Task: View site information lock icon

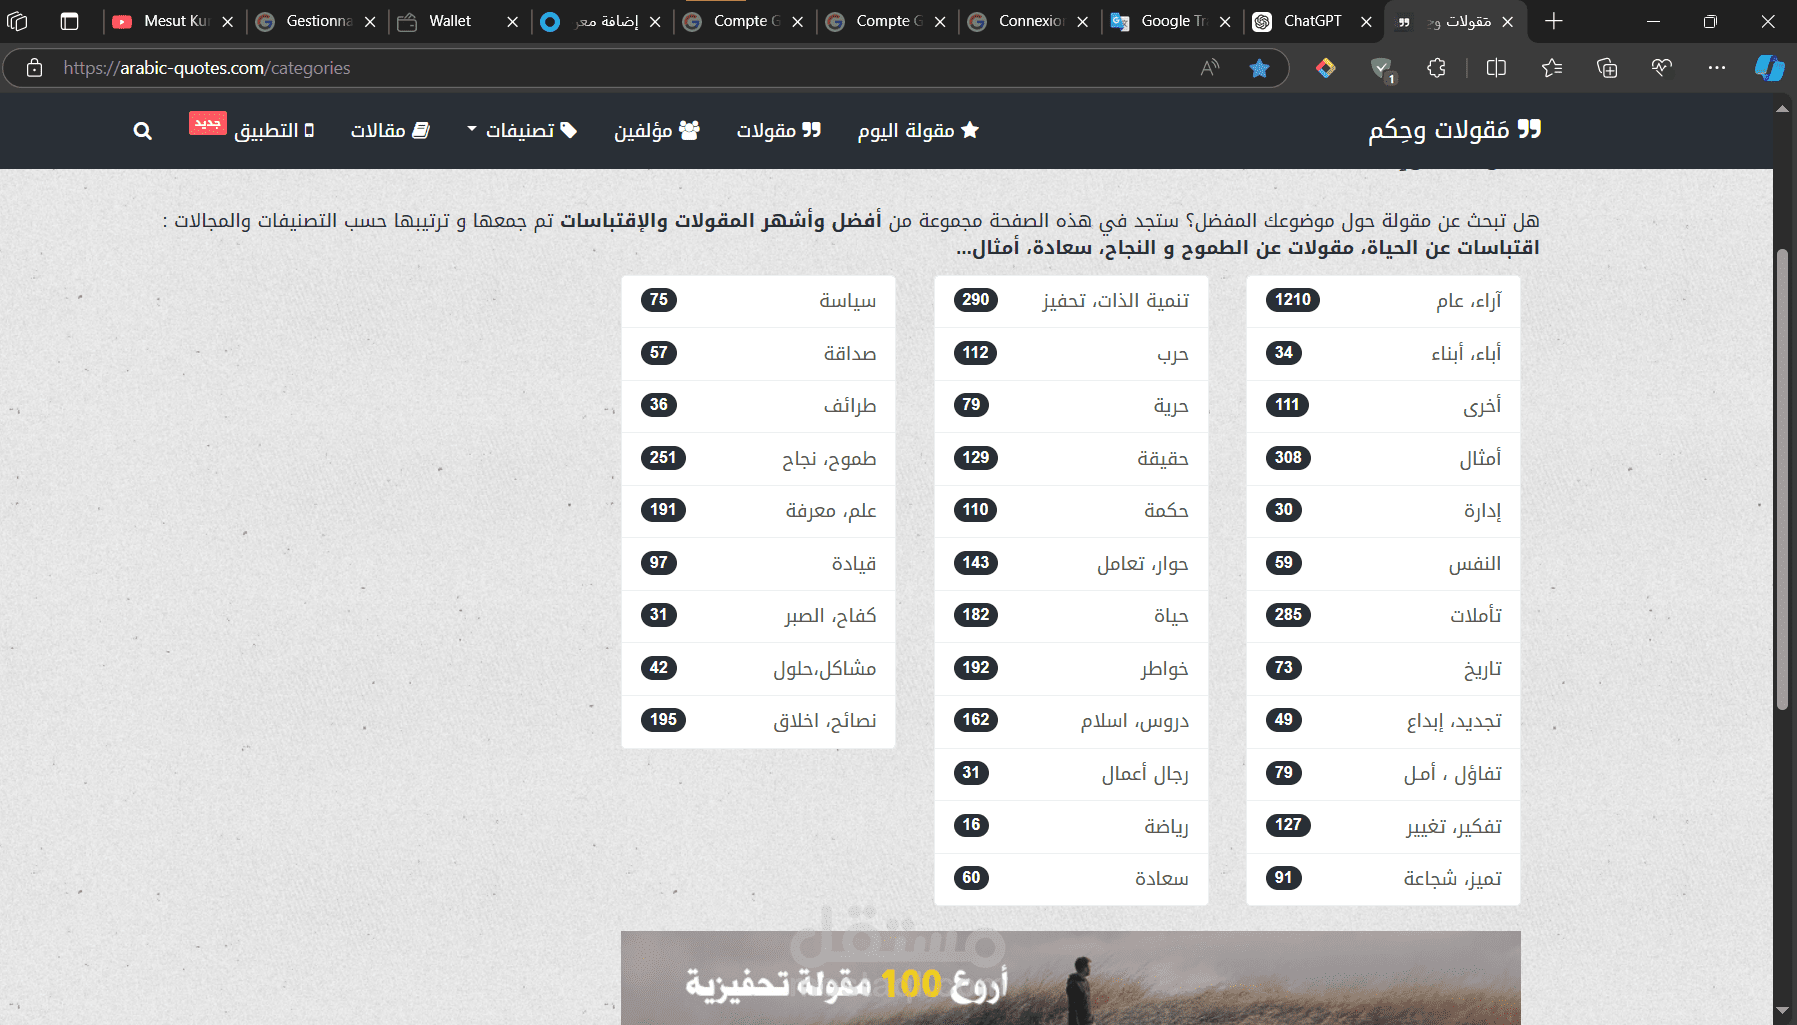Action: click(35, 68)
